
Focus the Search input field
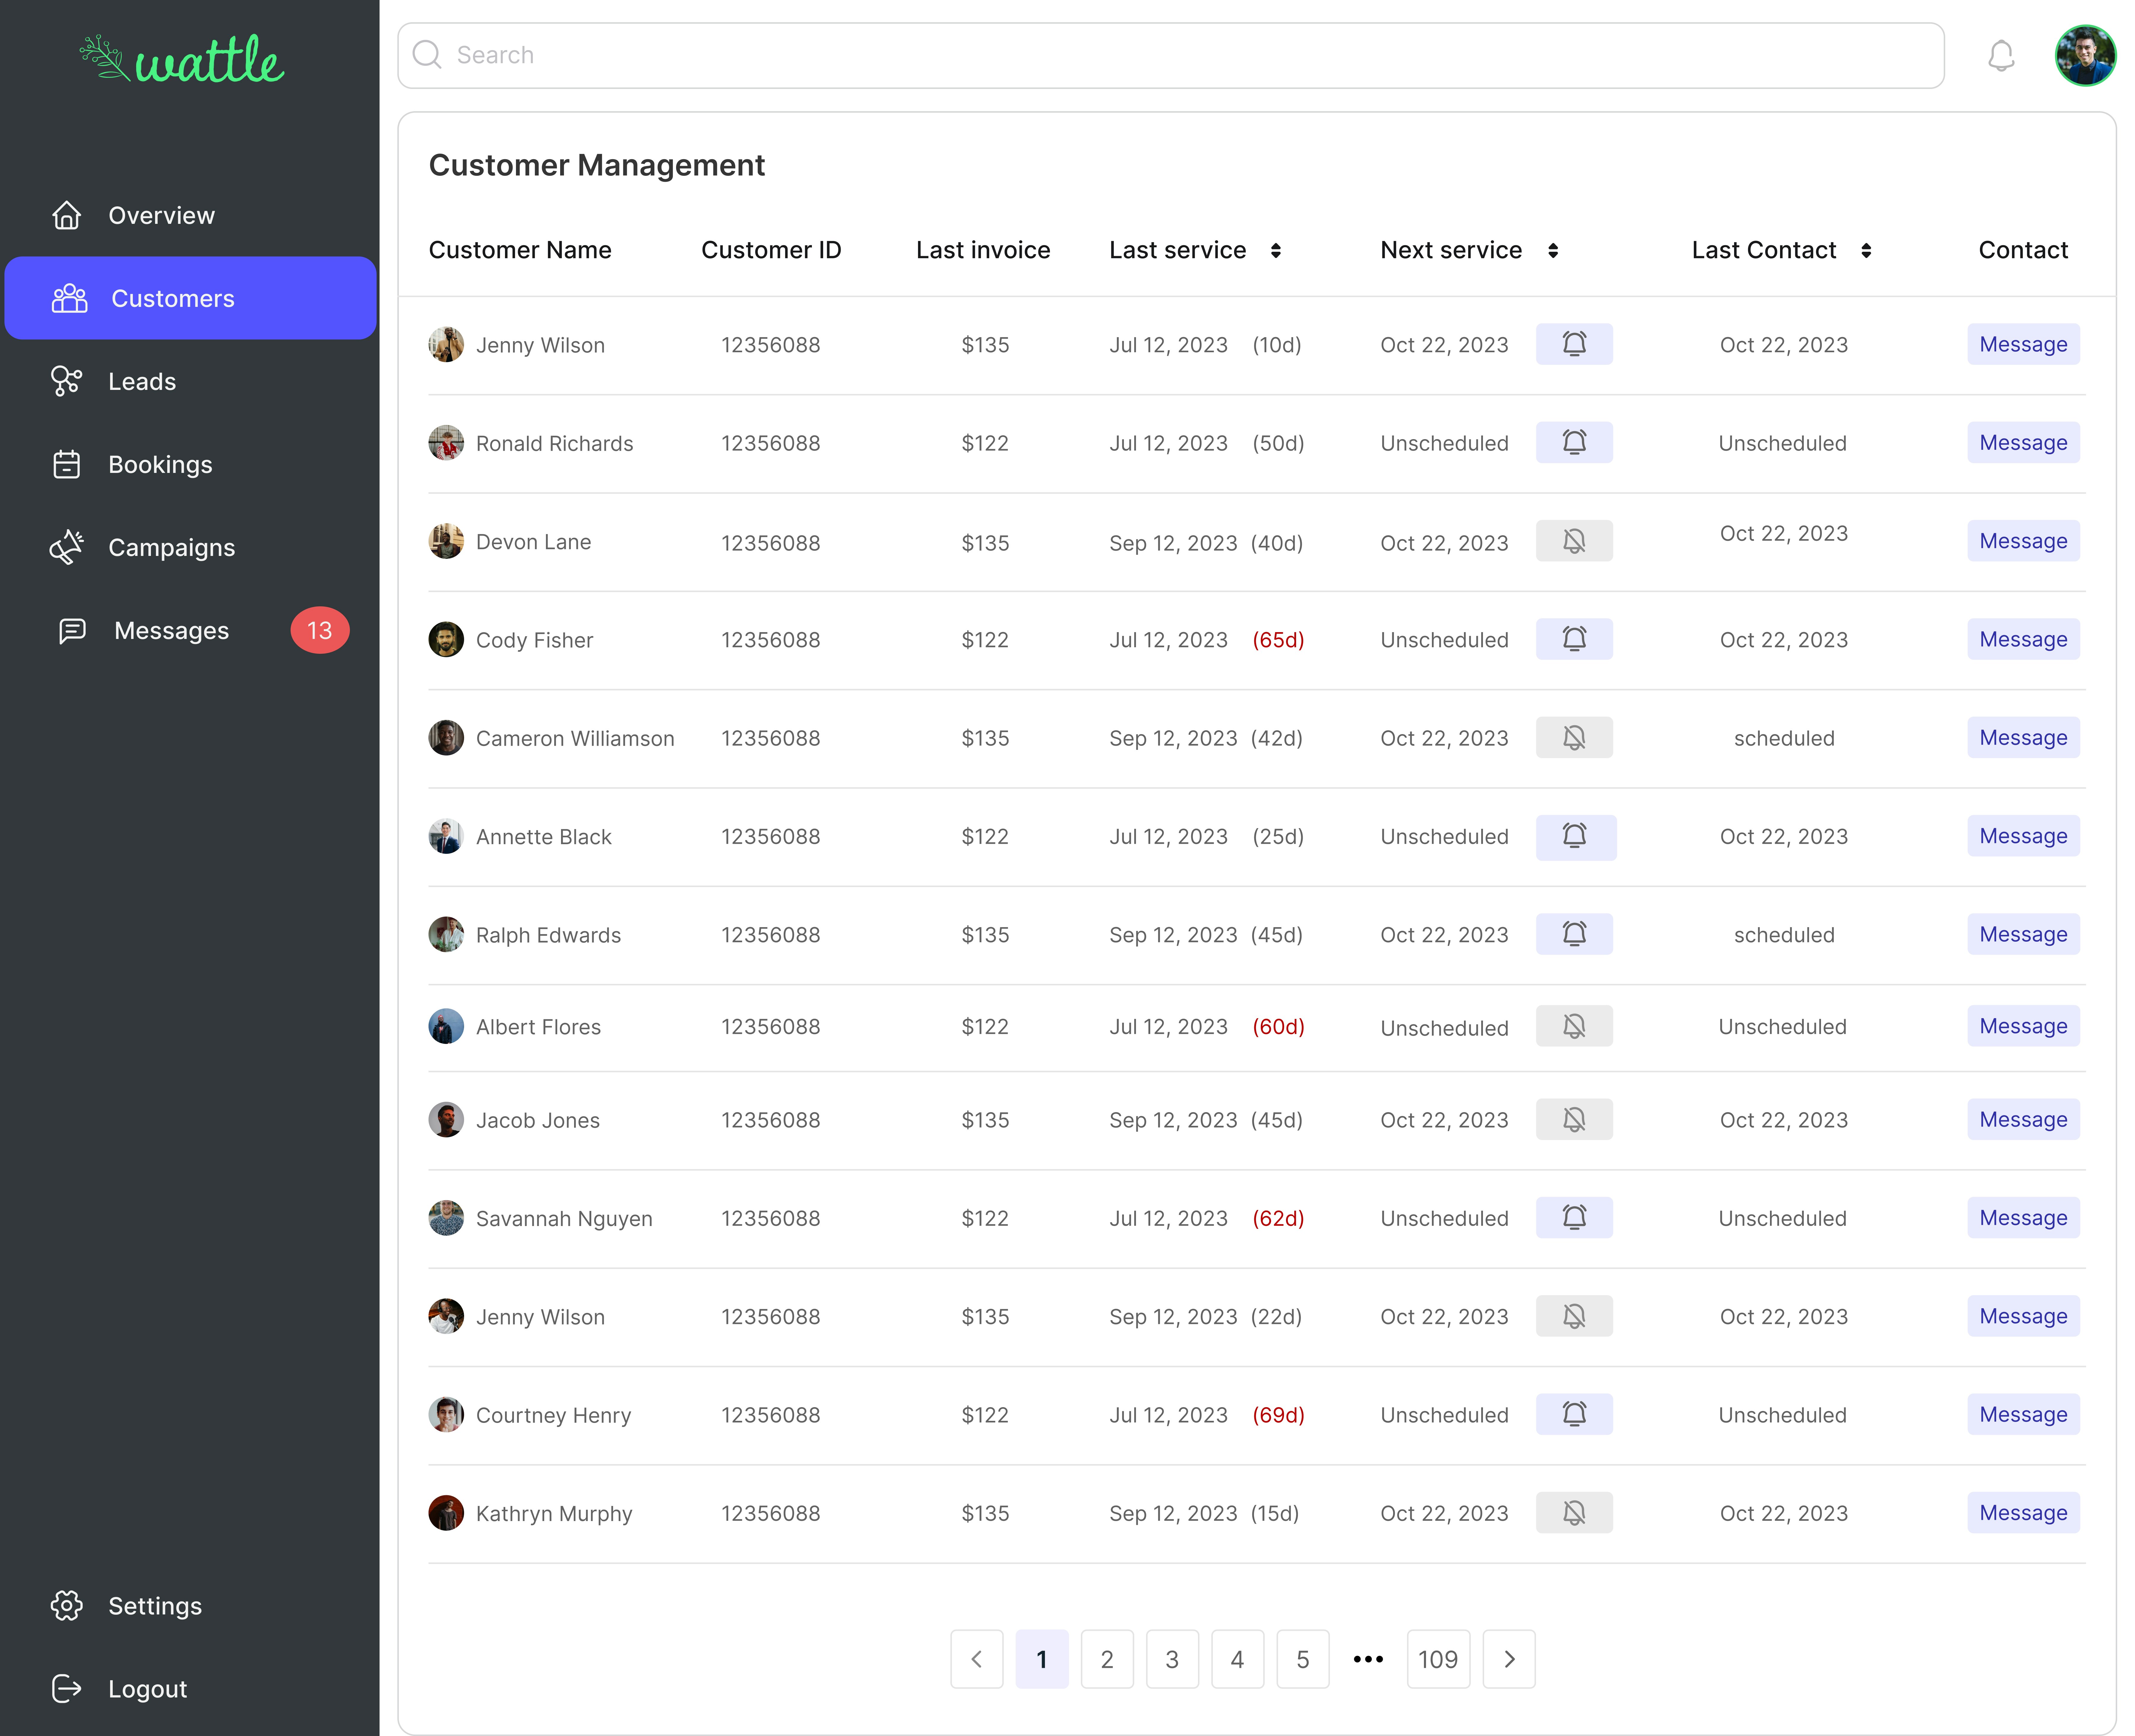[1170, 55]
